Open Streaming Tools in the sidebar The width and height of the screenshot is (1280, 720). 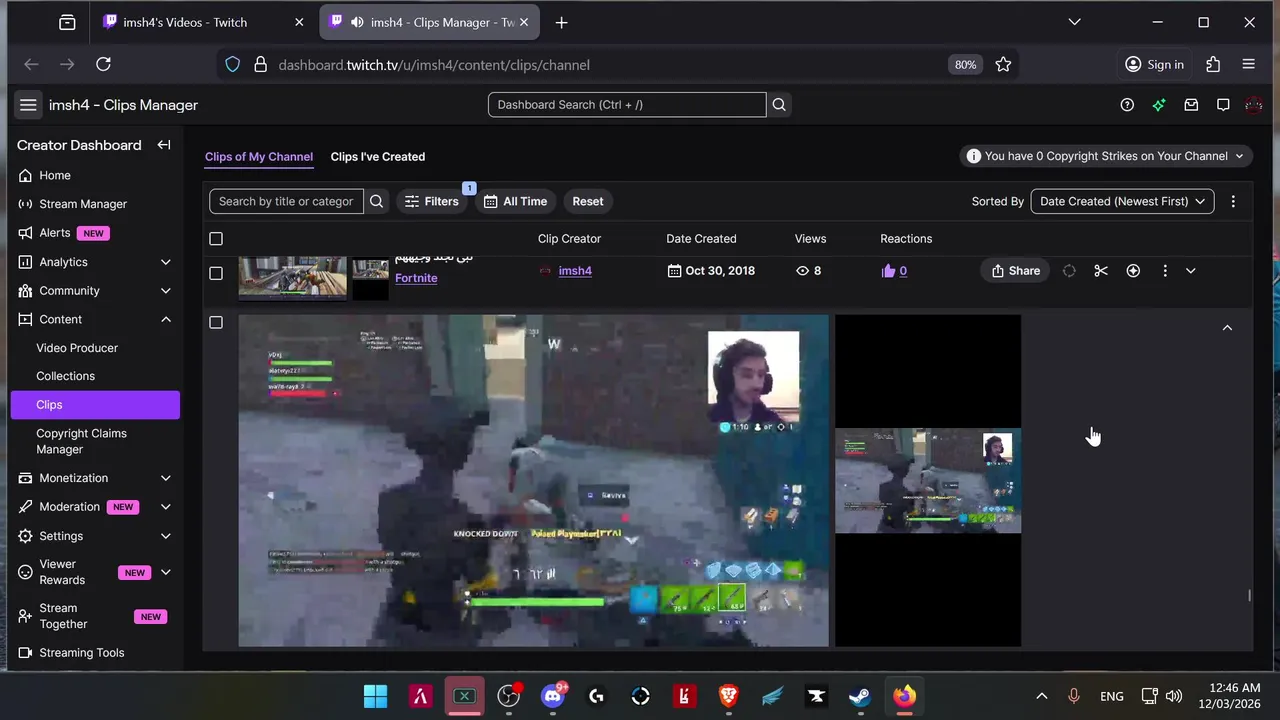click(82, 653)
